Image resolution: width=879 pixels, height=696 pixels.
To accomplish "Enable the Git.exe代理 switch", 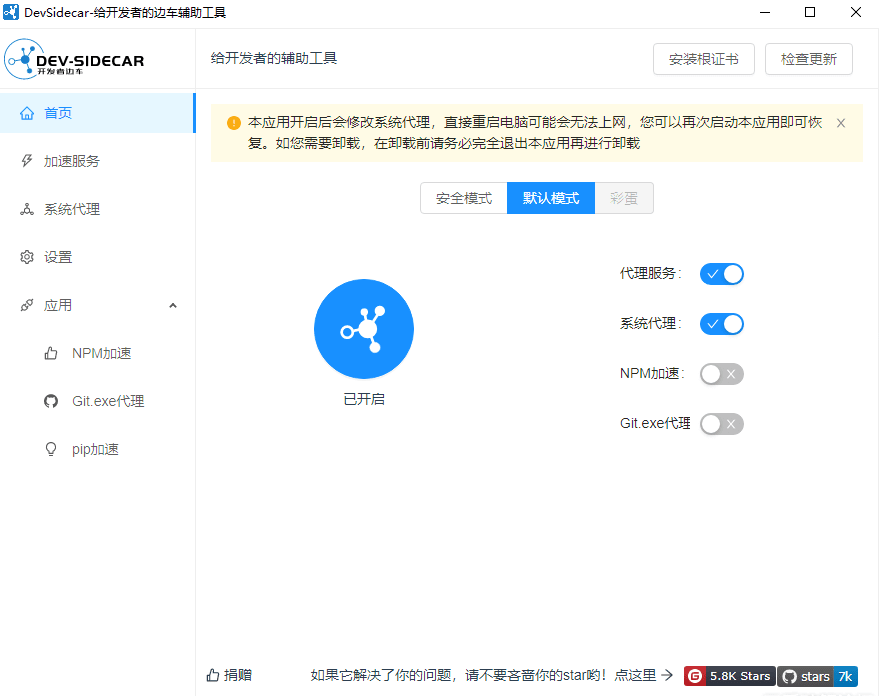I will [721, 423].
